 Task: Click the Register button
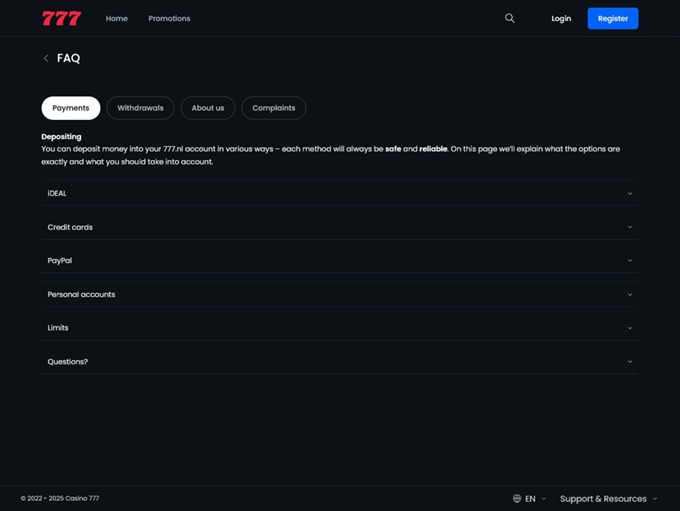612,18
